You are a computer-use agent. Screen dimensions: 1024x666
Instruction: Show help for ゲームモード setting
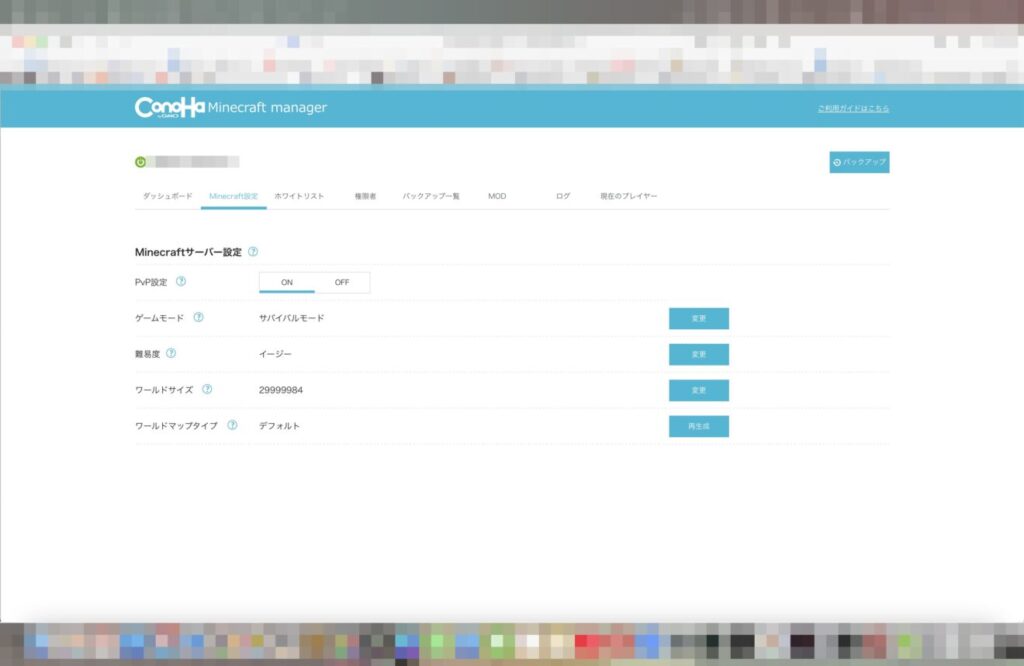tap(198, 318)
